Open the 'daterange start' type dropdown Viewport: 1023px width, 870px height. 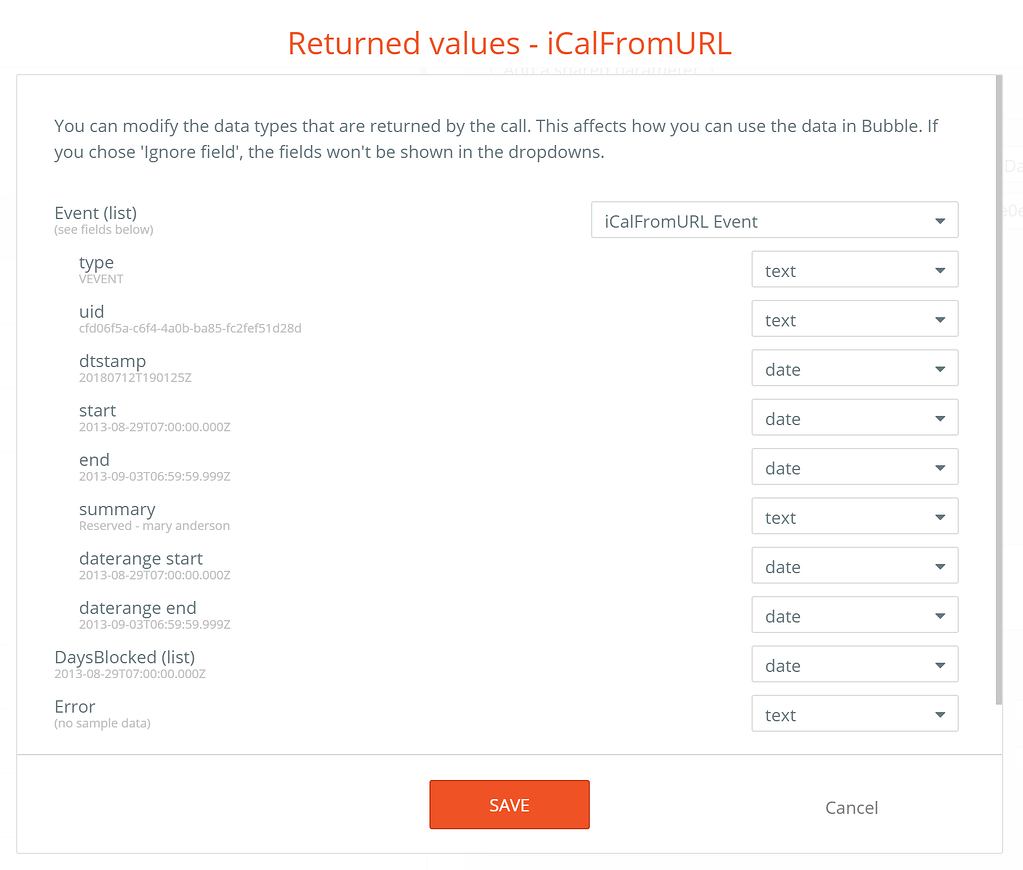click(854, 566)
